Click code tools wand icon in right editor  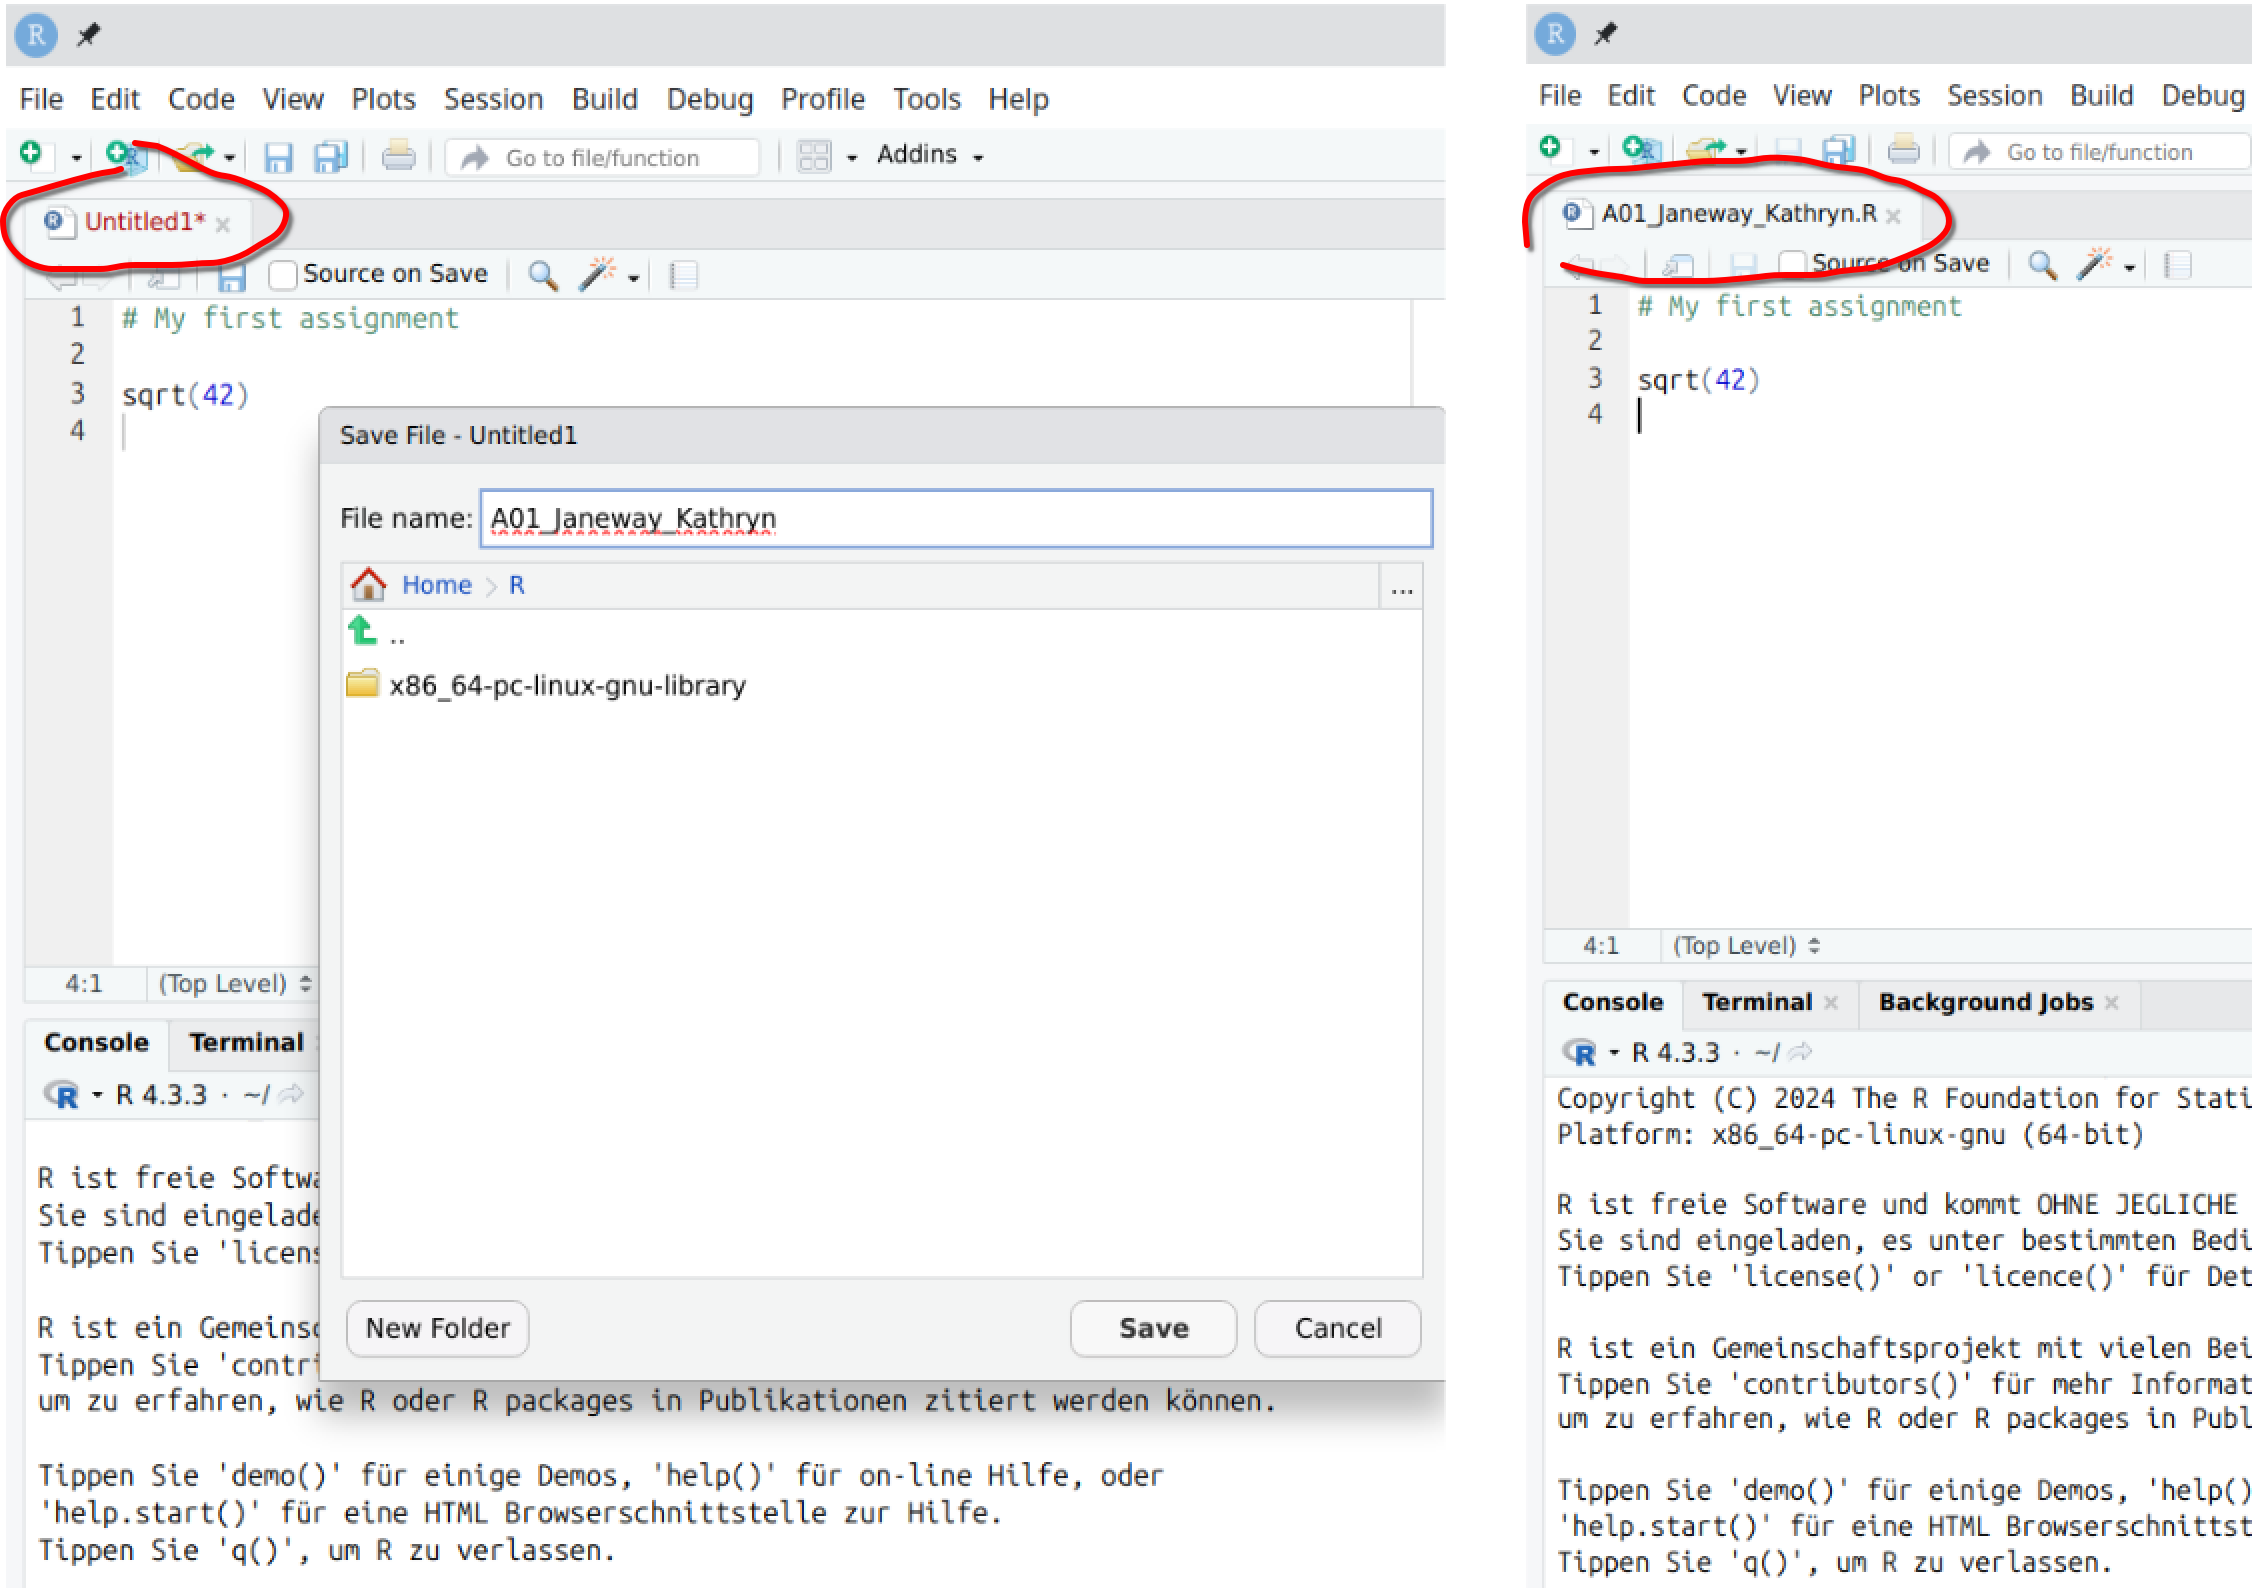coord(2095,264)
